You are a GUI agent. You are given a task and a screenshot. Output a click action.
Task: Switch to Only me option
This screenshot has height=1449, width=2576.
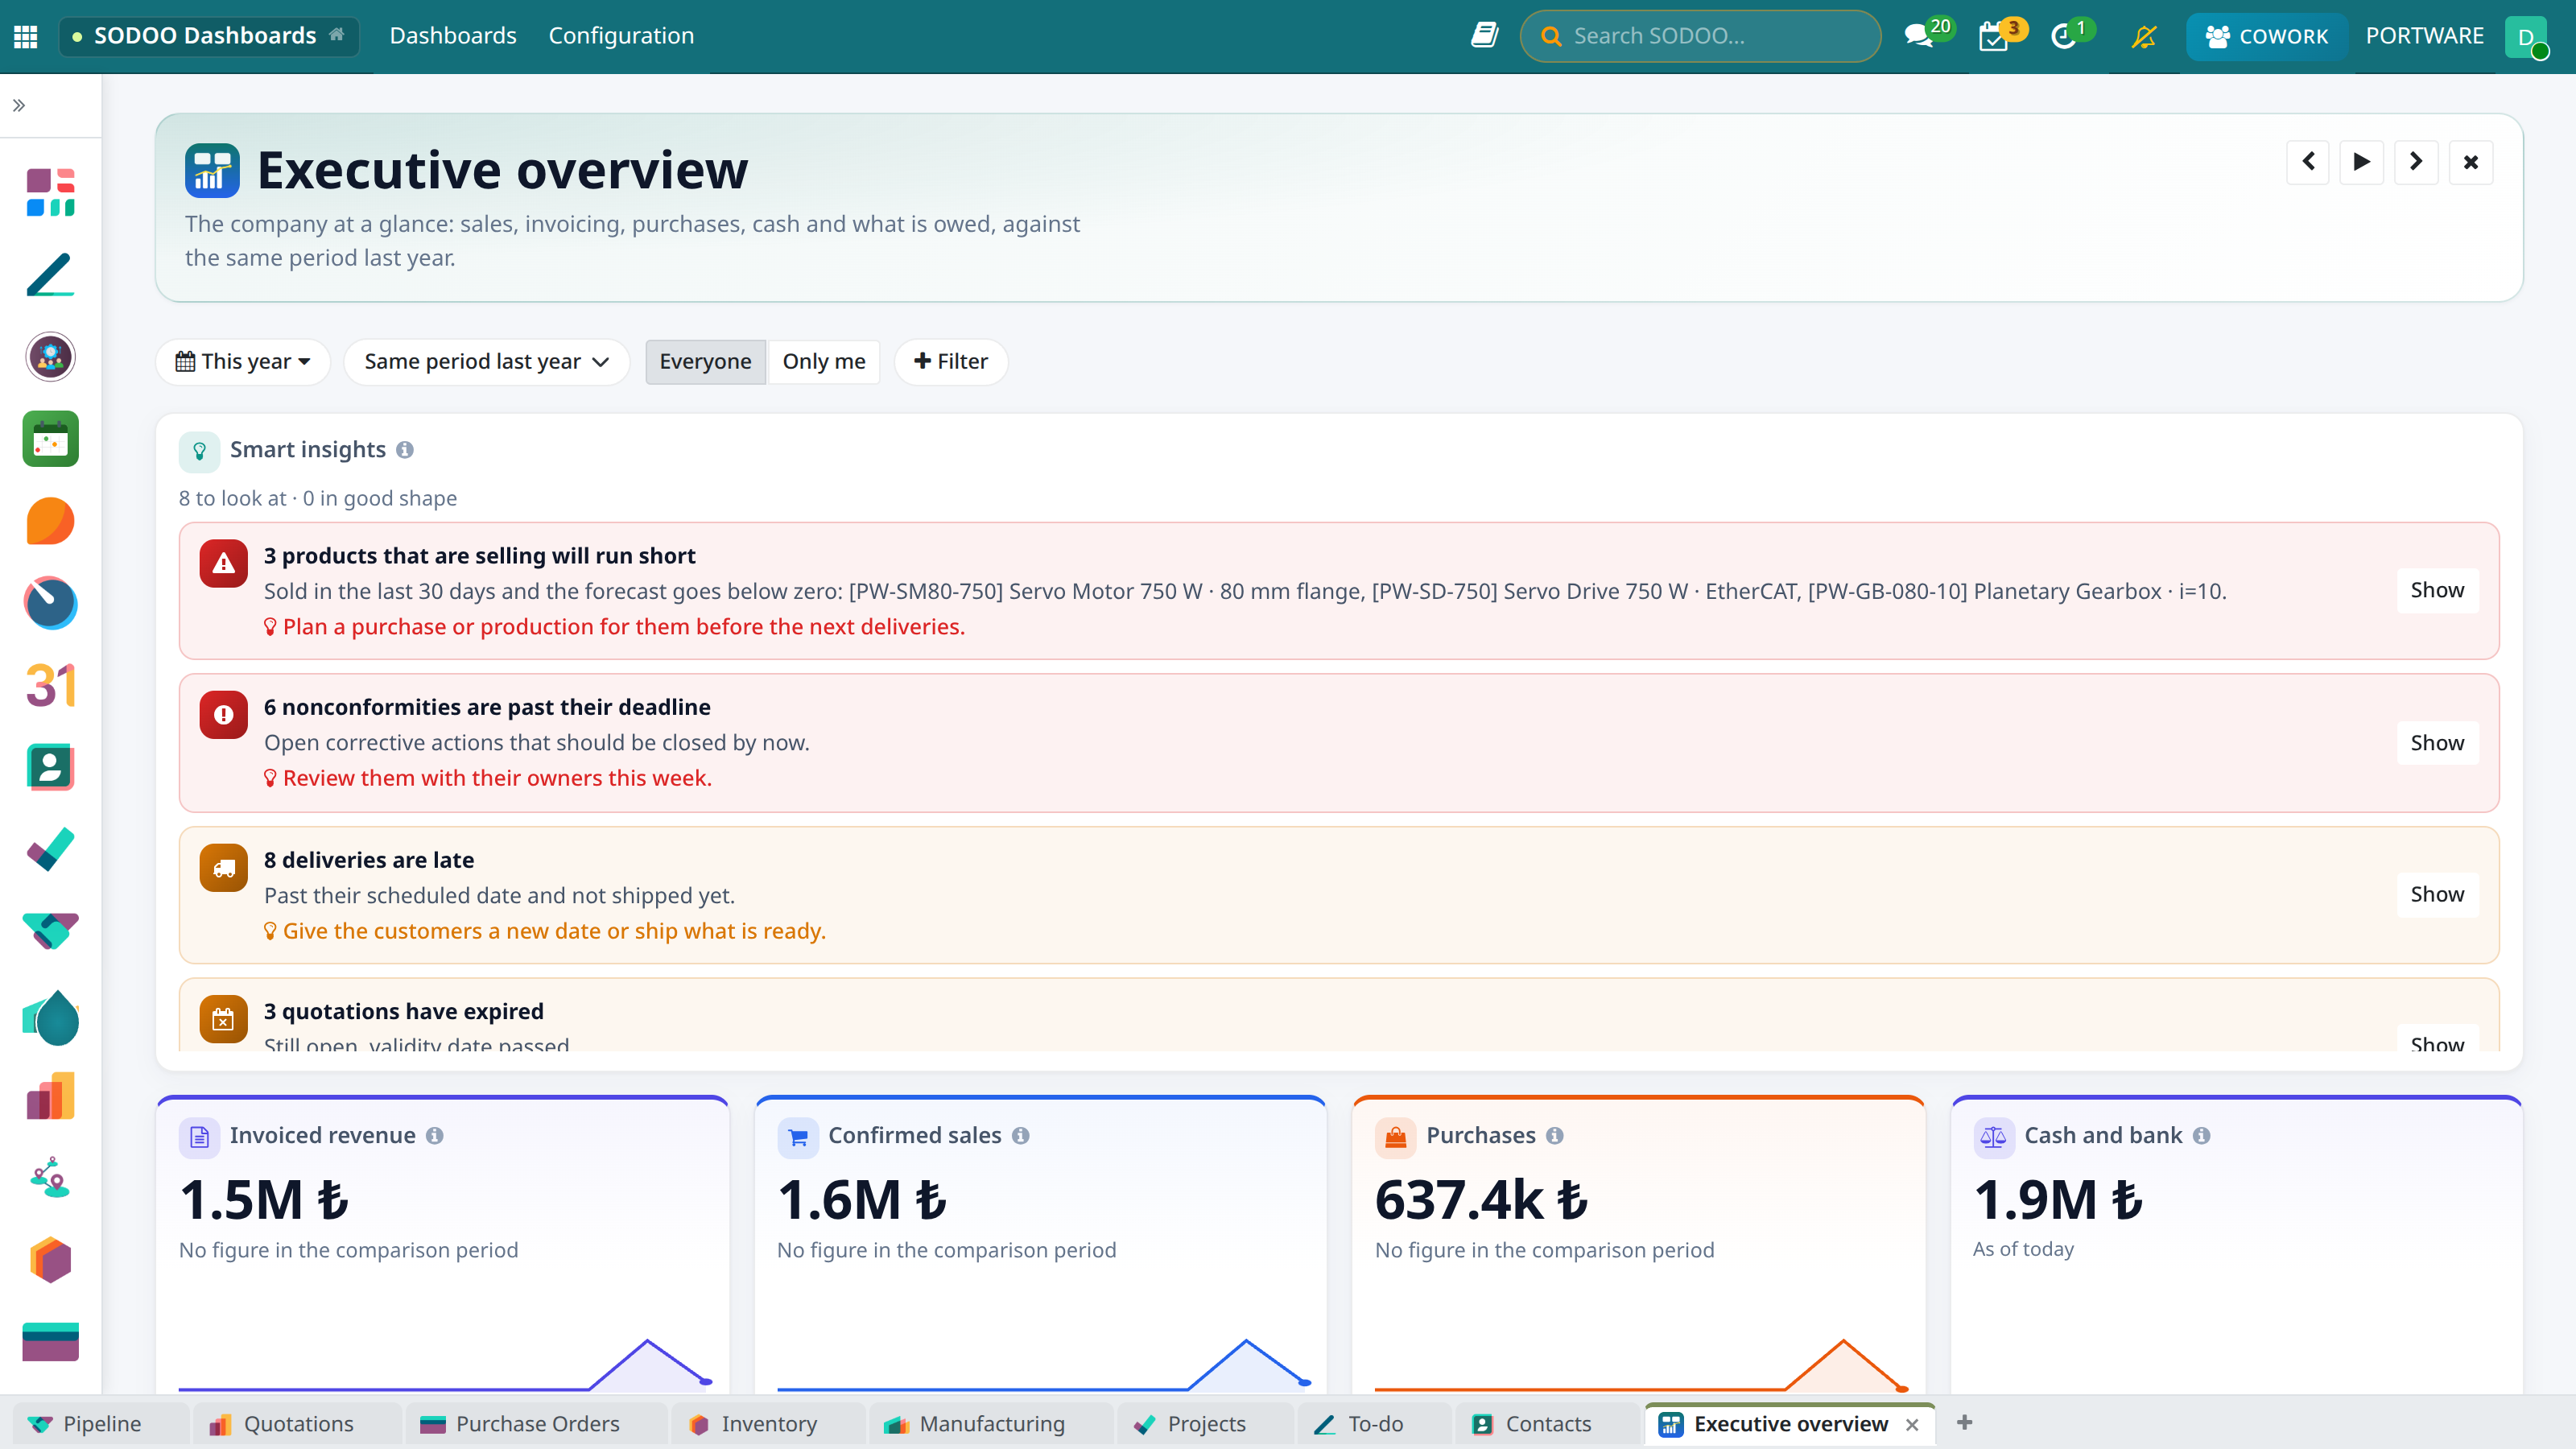coord(824,361)
